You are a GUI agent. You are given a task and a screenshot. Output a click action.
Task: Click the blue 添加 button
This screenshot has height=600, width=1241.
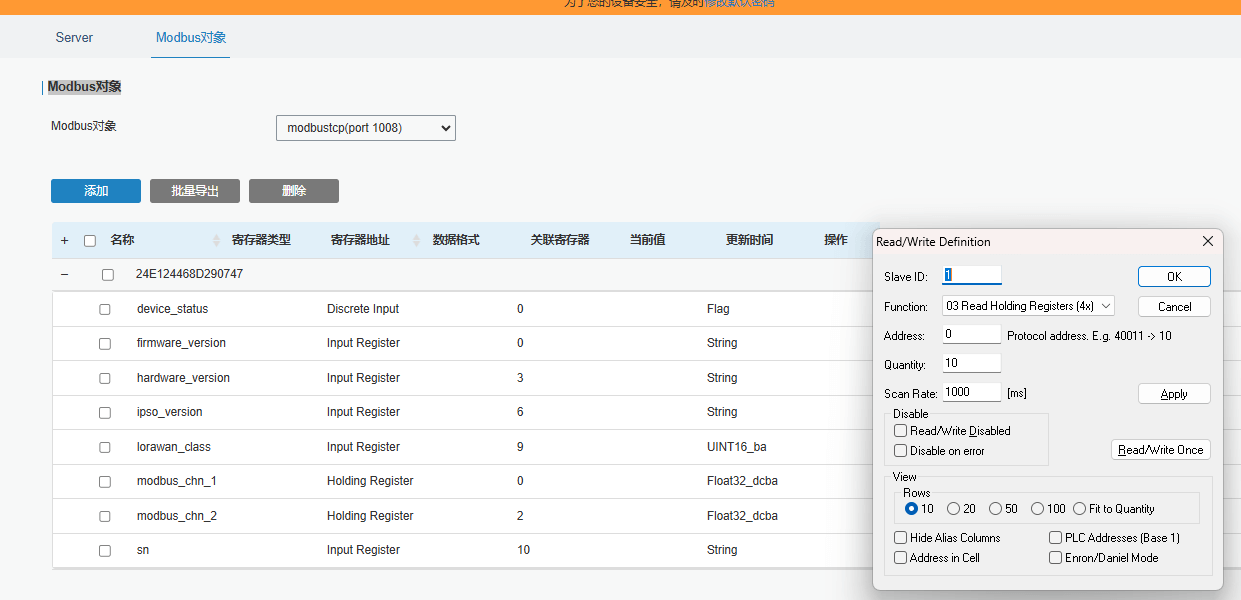coord(96,191)
